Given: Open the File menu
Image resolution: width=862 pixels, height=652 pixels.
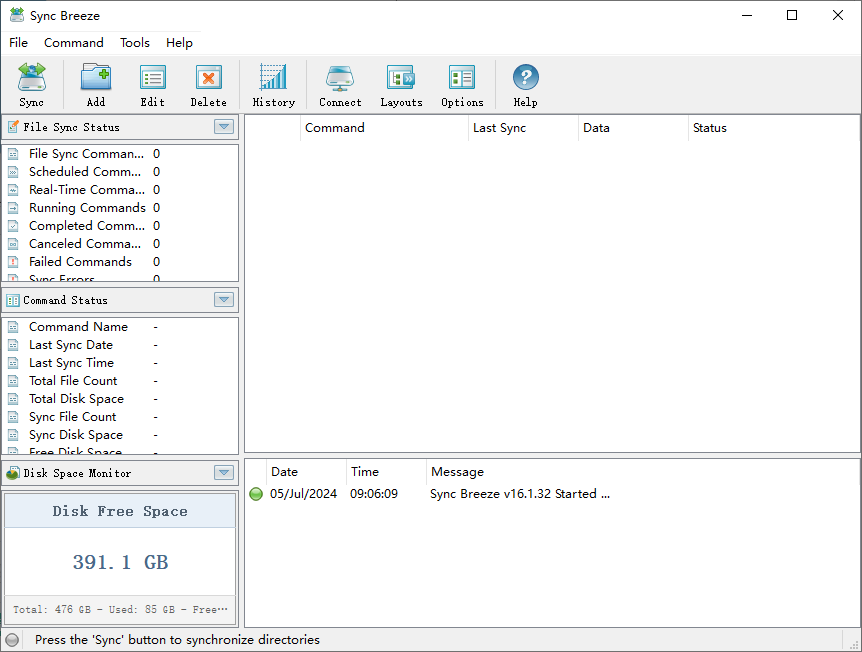Looking at the screenshot, I should [19, 43].
